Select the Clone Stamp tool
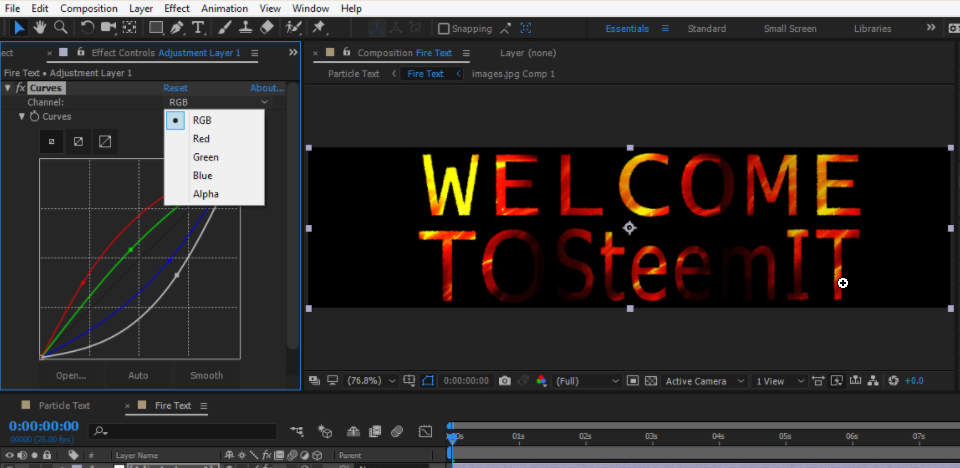Screen dimensions: 960x468 pos(246,28)
